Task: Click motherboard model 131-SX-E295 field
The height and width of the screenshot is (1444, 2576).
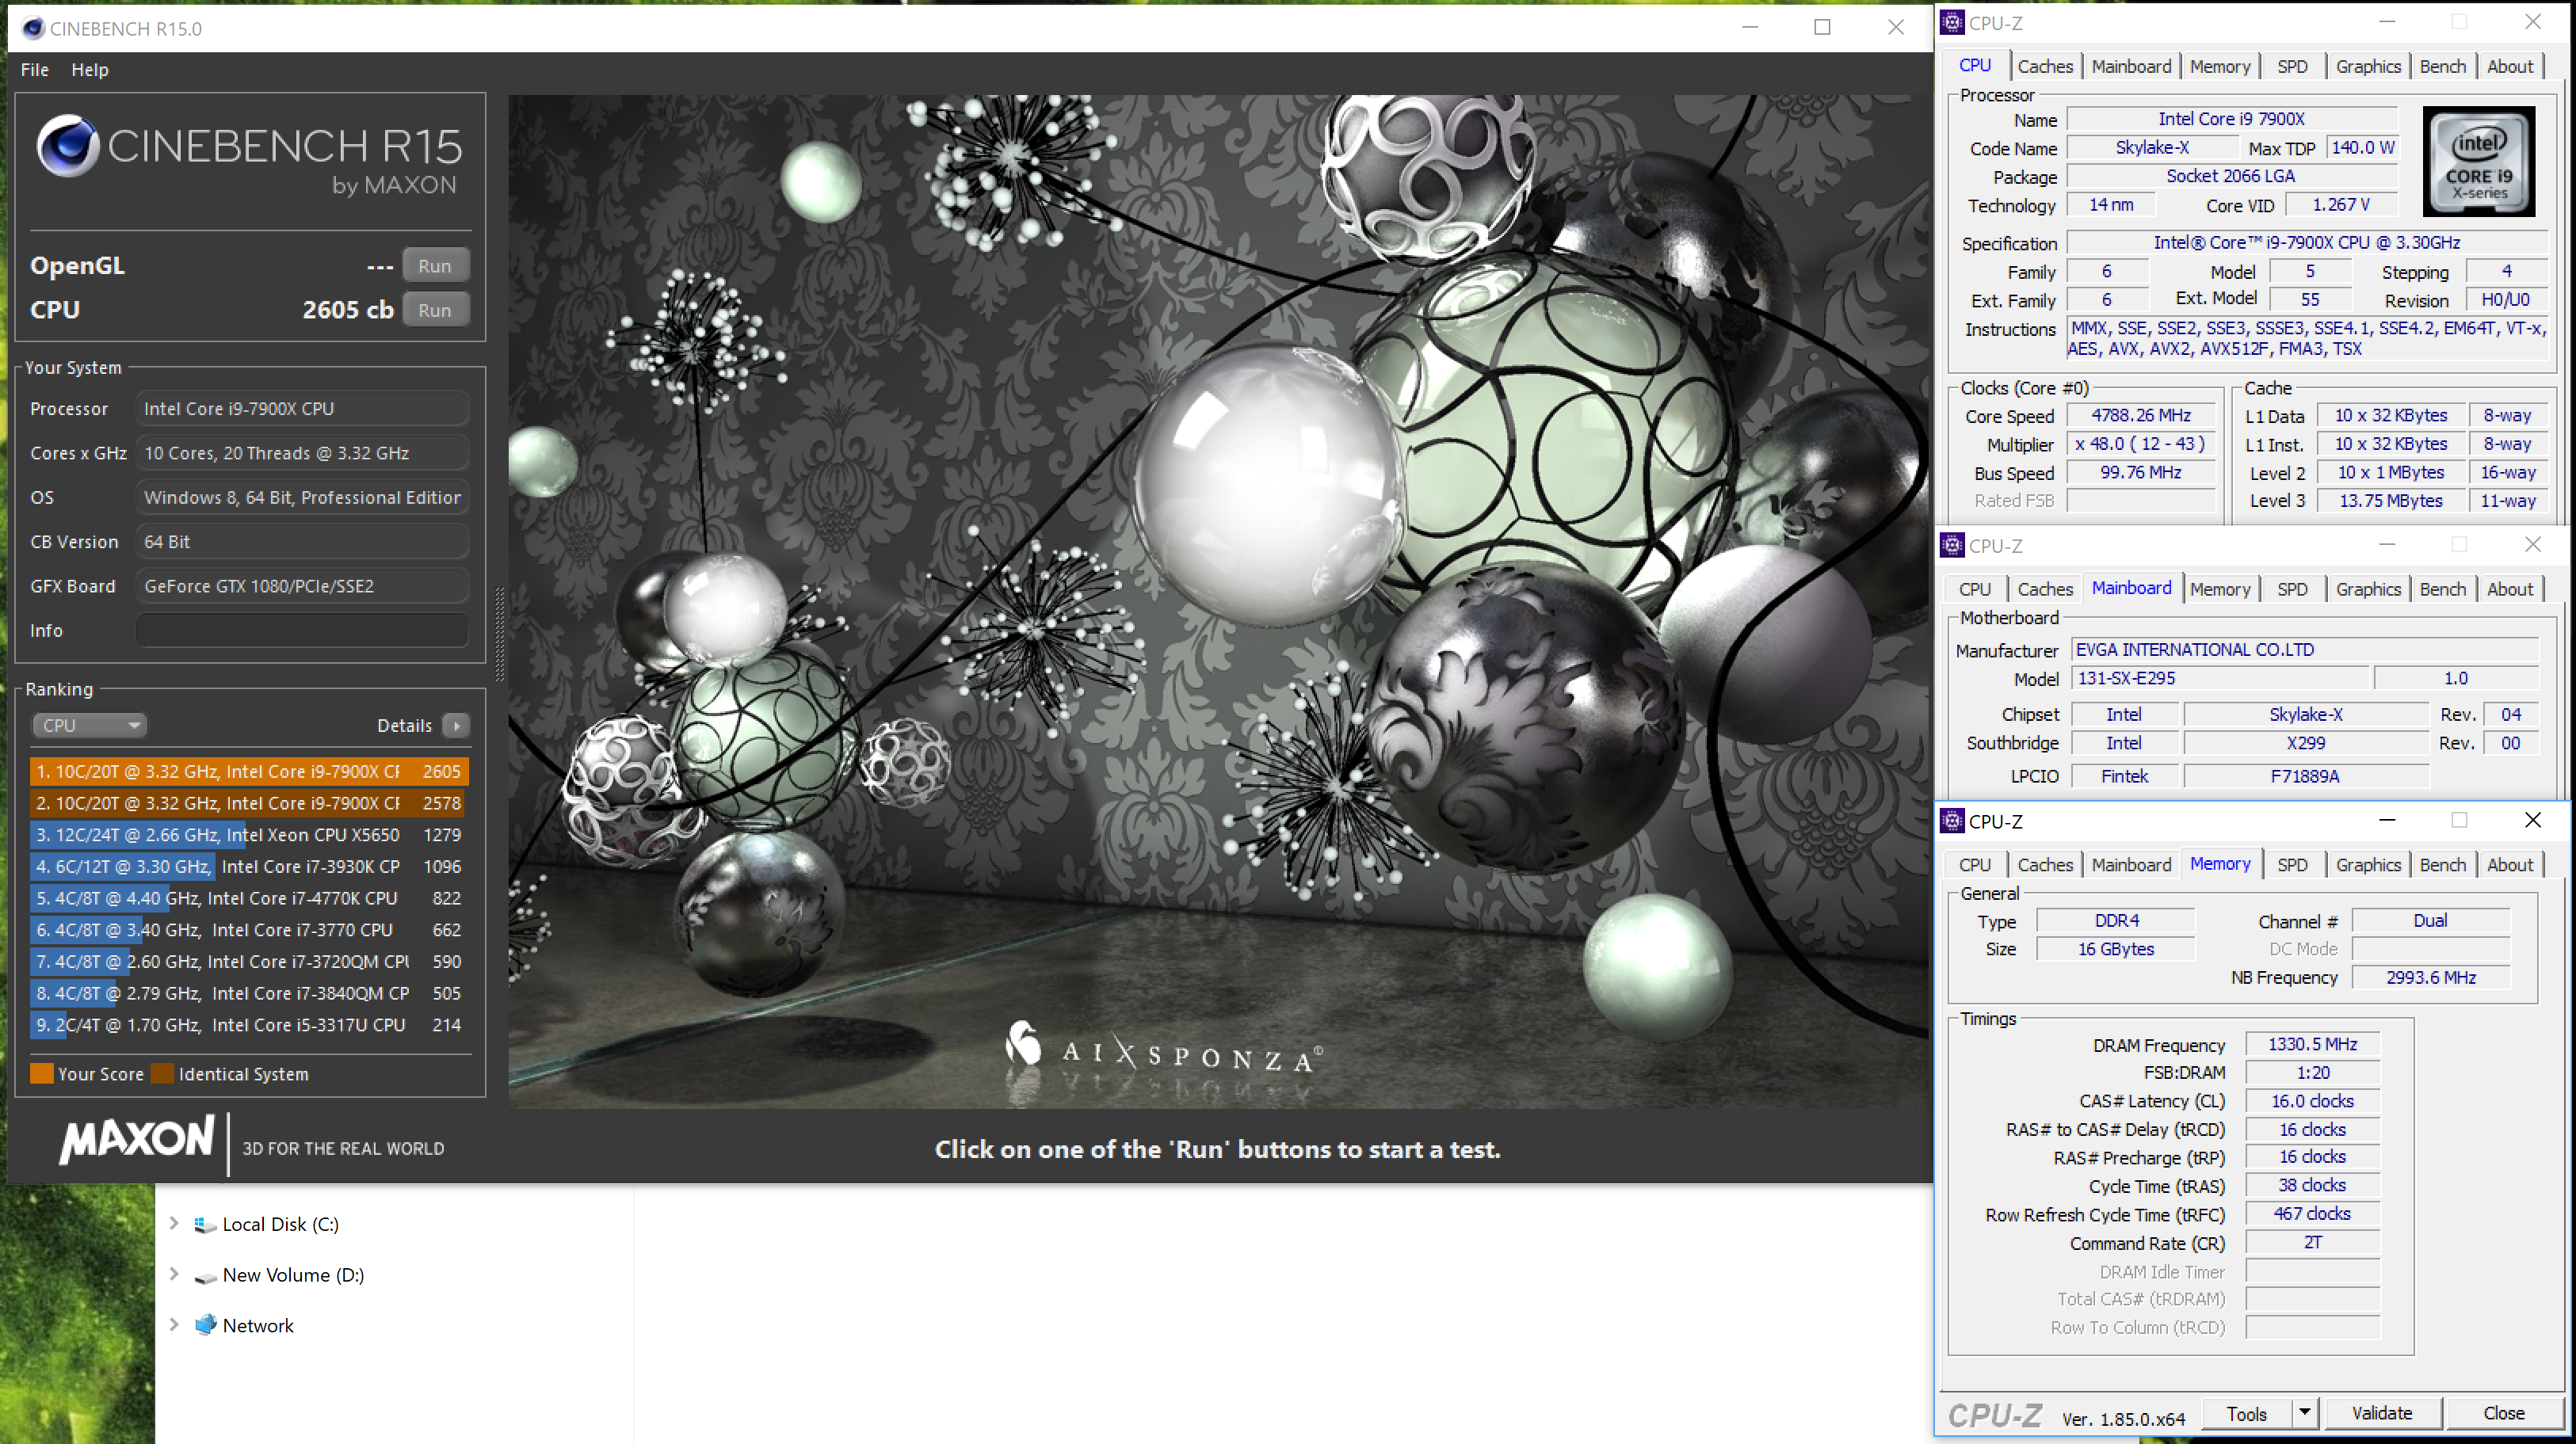Action: (x=2221, y=678)
